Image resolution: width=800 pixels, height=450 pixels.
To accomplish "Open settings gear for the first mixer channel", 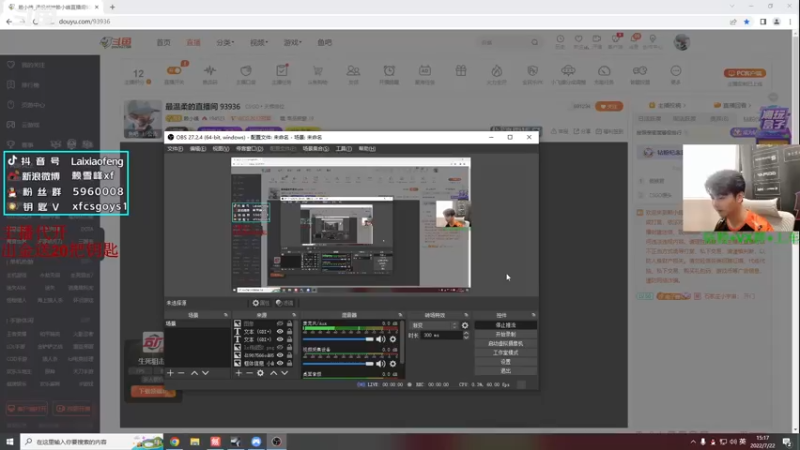I will click(393, 339).
